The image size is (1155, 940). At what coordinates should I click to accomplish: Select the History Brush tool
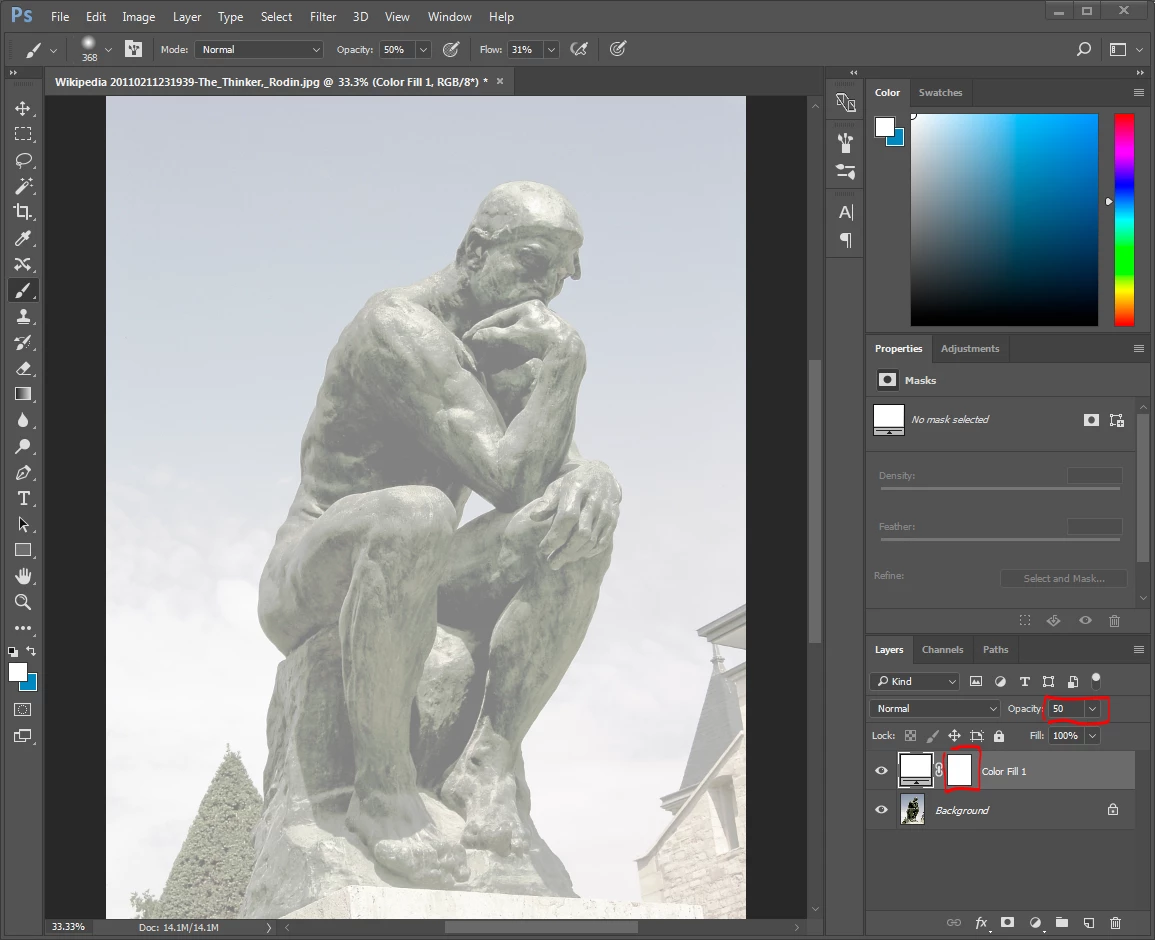click(23, 342)
